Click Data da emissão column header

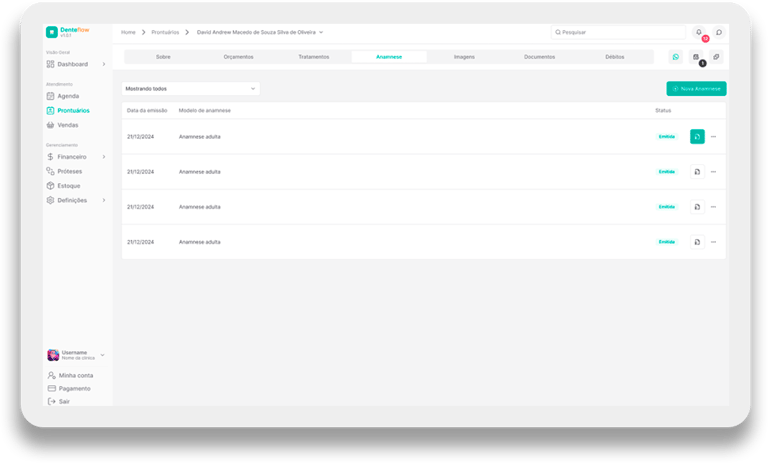pyautogui.click(x=147, y=111)
